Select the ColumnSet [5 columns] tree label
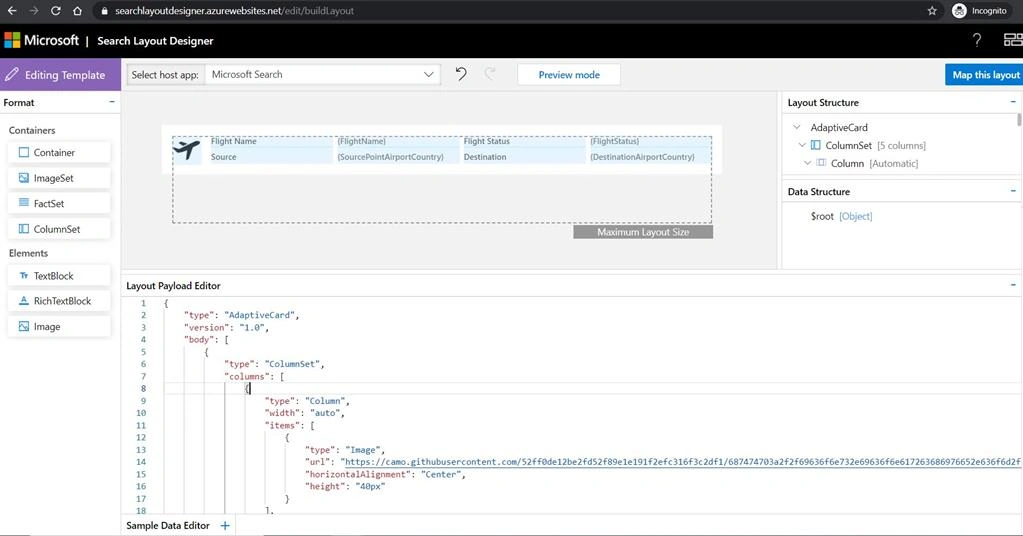This screenshot has height=536, width=1023. 876,145
